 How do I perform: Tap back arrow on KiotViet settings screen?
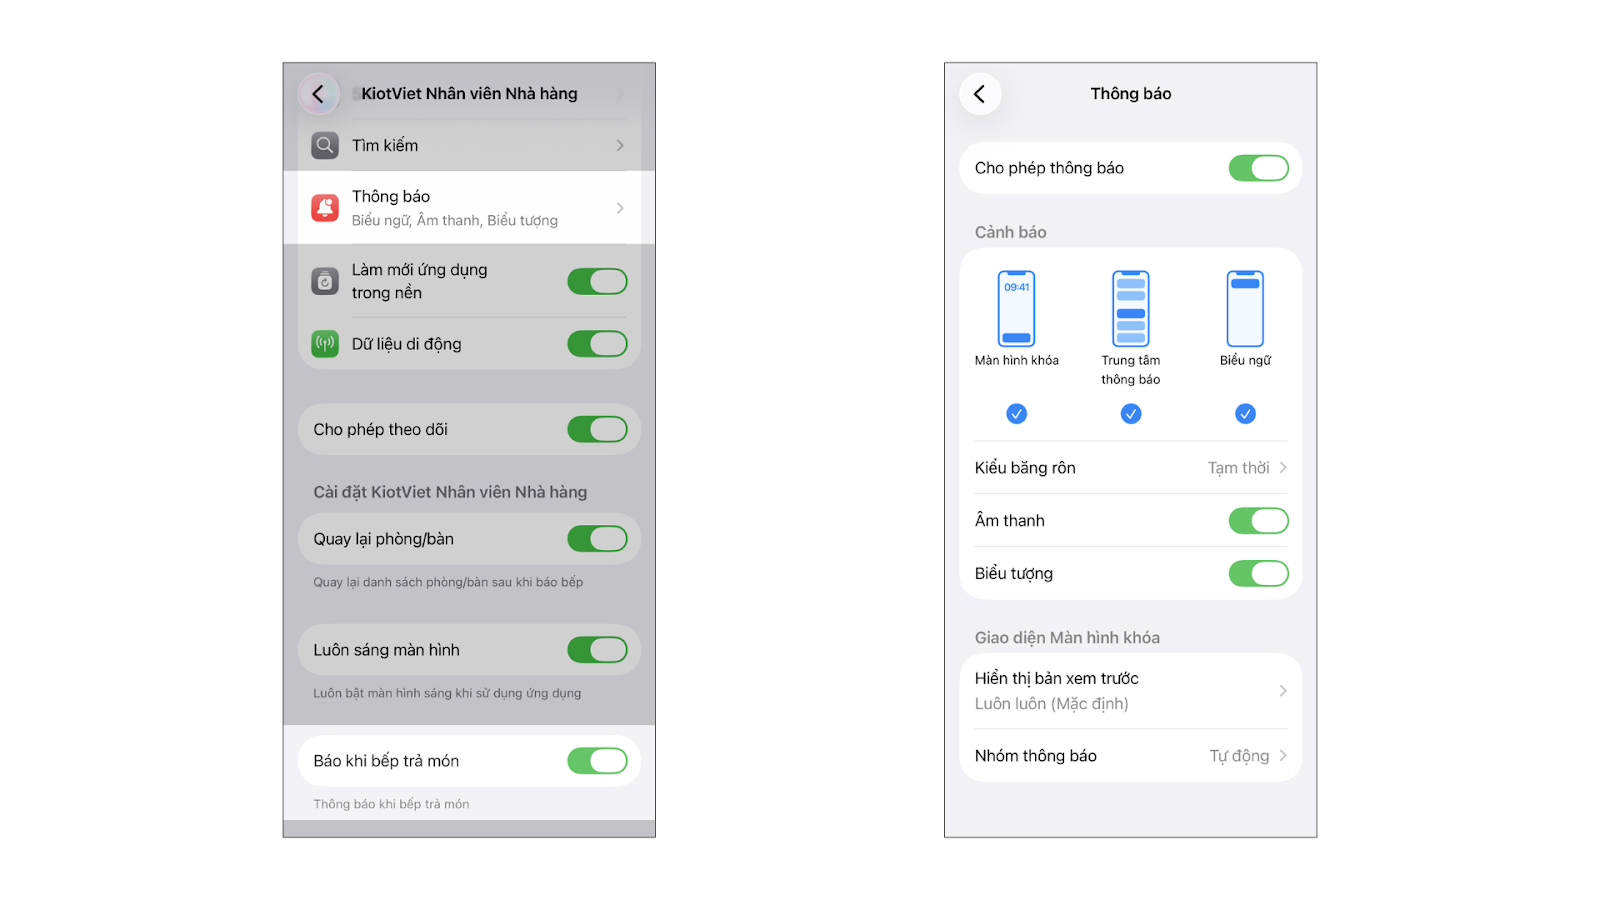[x=318, y=94]
